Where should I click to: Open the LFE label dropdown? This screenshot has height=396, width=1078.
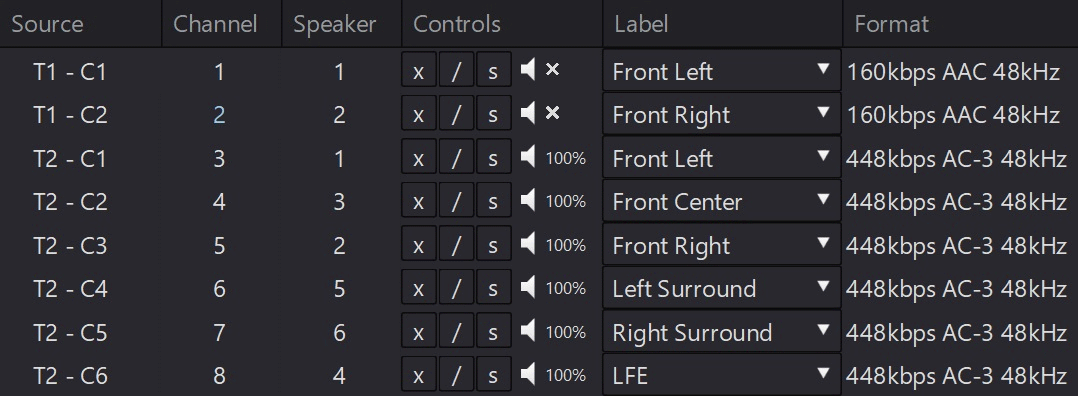click(722, 375)
